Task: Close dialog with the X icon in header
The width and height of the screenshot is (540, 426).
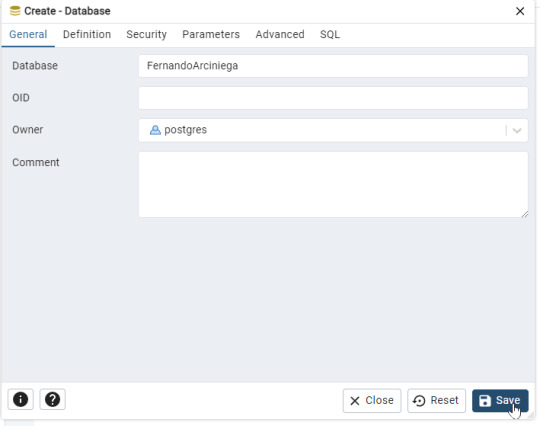Action: [520, 11]
